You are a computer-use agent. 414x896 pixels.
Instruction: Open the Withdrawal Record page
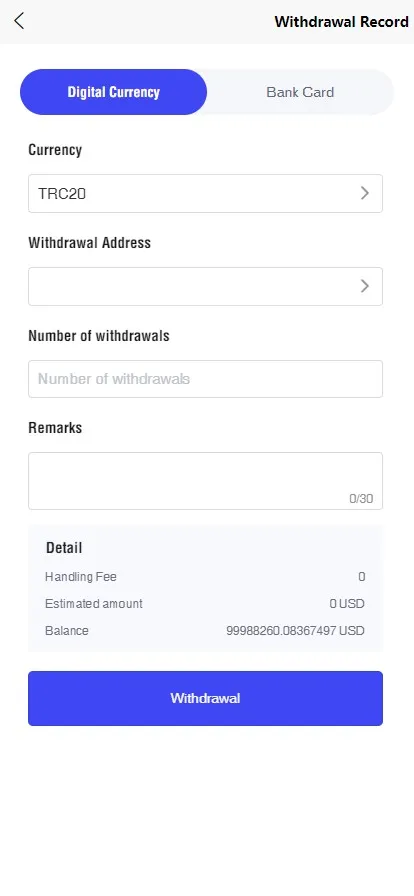pyautogui.click(x=341, y=22)
